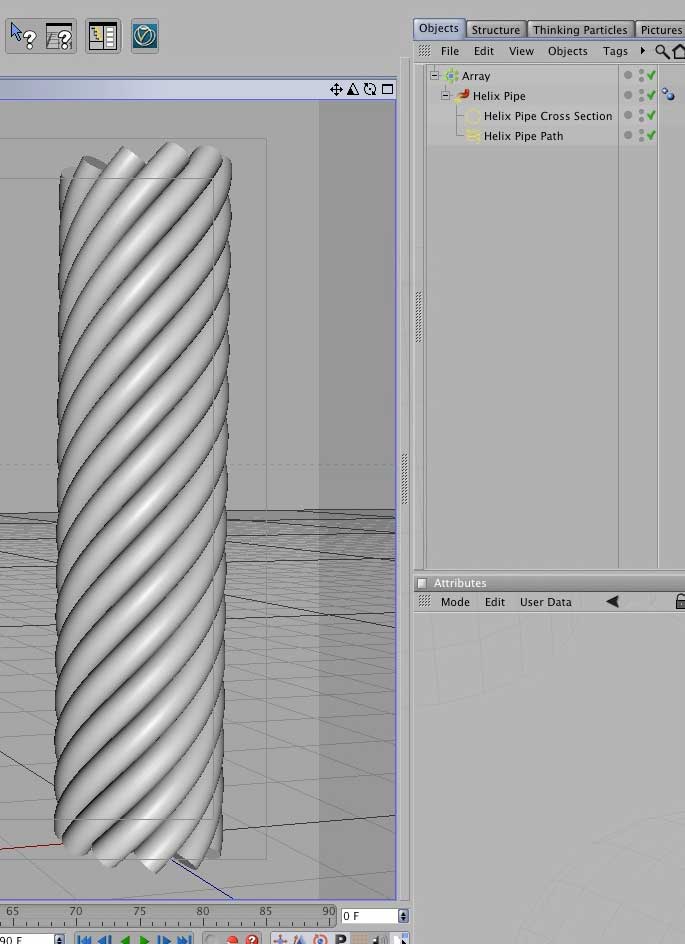Click the red autokeying button
The image size is (685, 944).
coord(232,939)
